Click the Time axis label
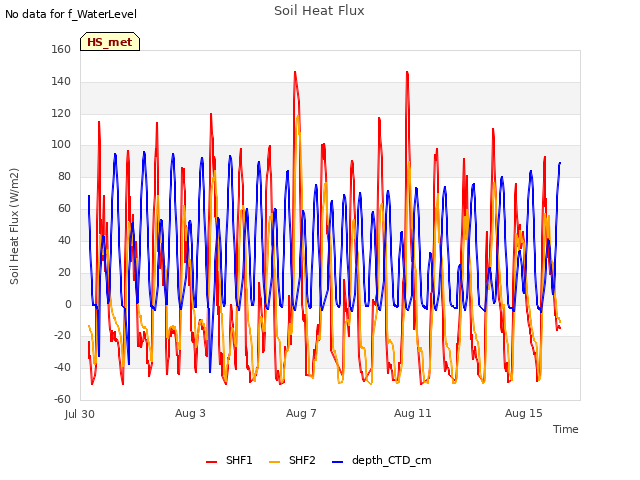 click(x=566, y=429)
